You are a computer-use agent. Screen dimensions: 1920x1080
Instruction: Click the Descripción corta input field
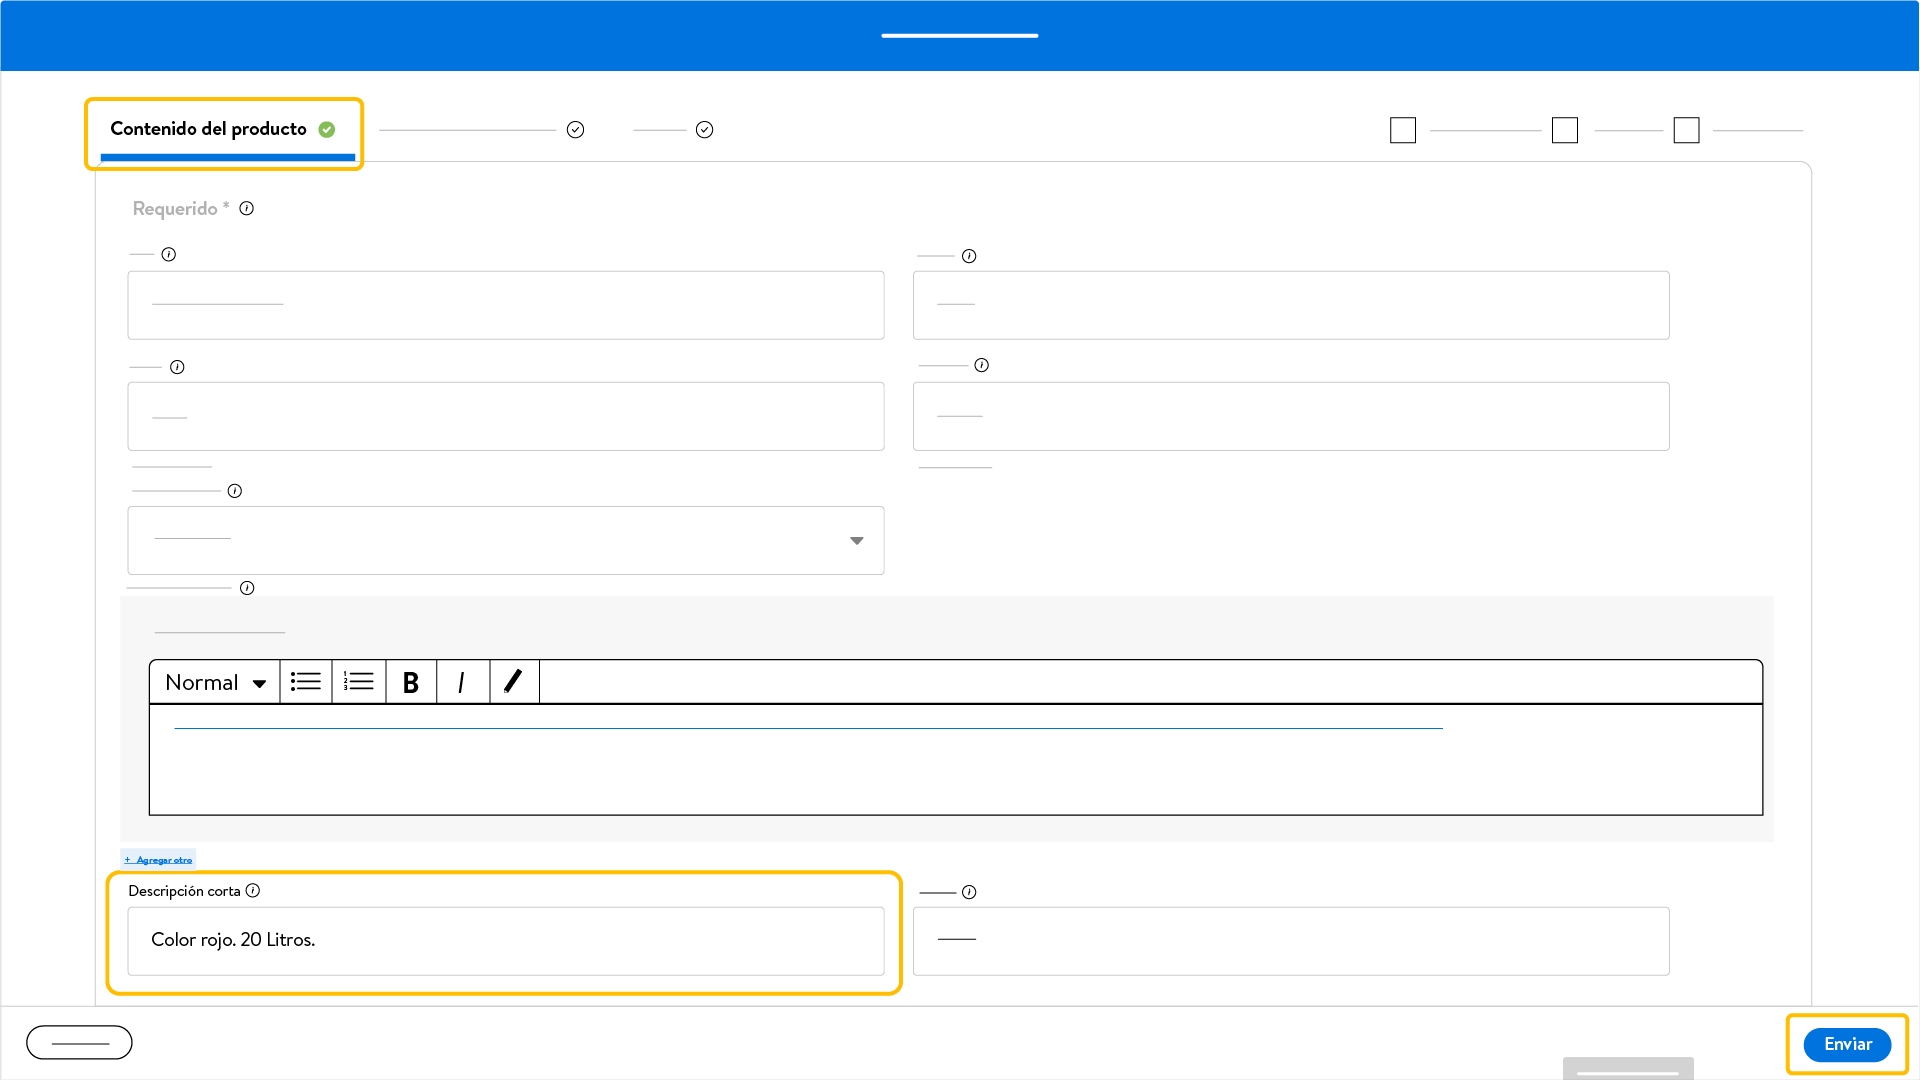pos(505,940)
